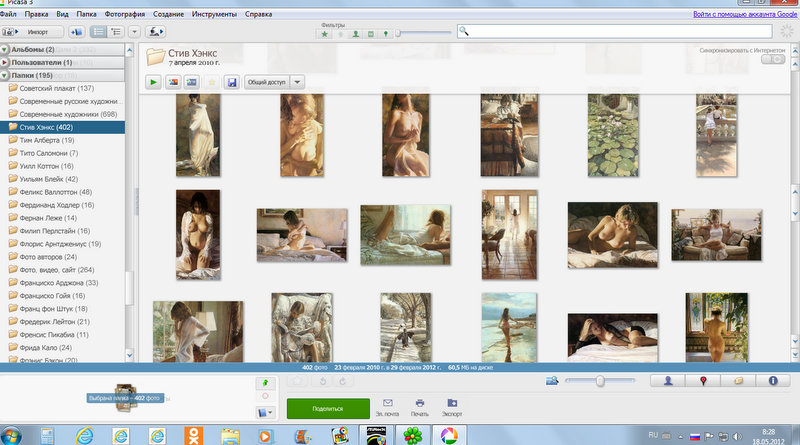
Task: Open ICQ flower taskbar icon
Action: pyautogui.click(x=413, y=436)
